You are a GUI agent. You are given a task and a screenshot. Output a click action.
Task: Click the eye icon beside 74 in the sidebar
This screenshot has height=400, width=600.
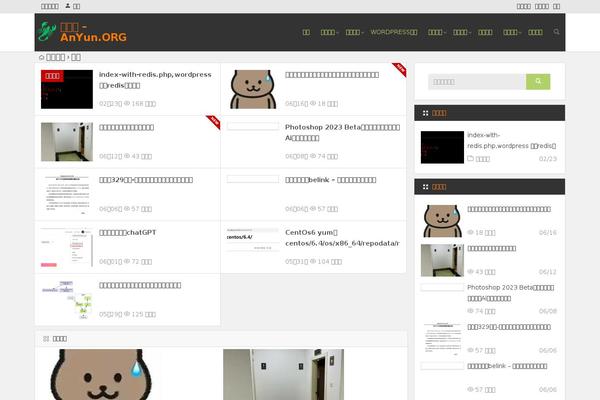click(470, 311)
